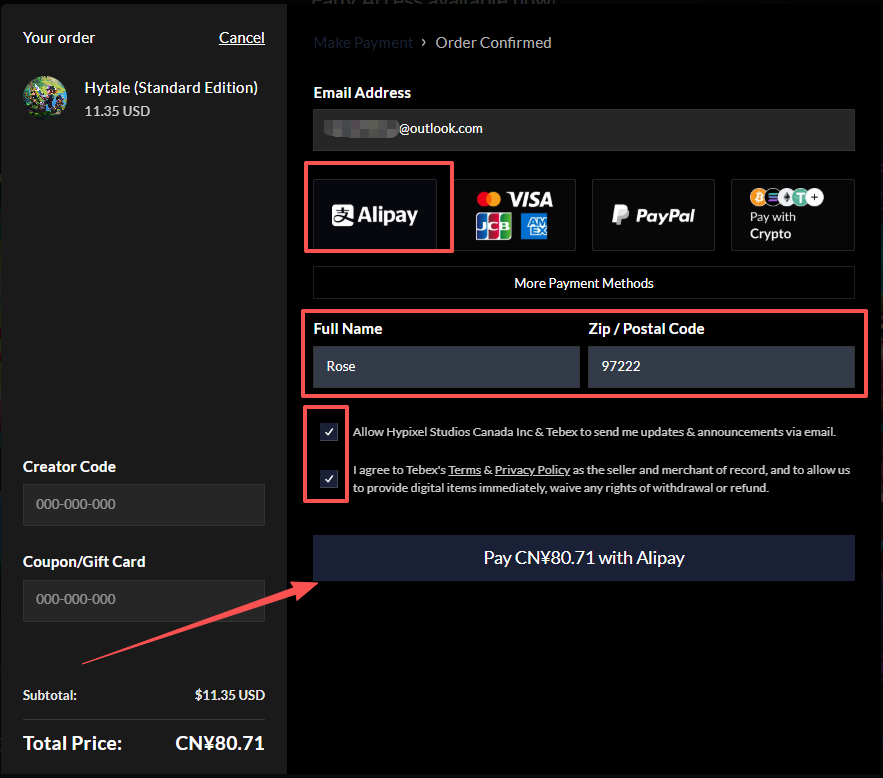Click the Order Confirmed breadcrumb
The image size is (883, 778).
(x=493, y=43)
